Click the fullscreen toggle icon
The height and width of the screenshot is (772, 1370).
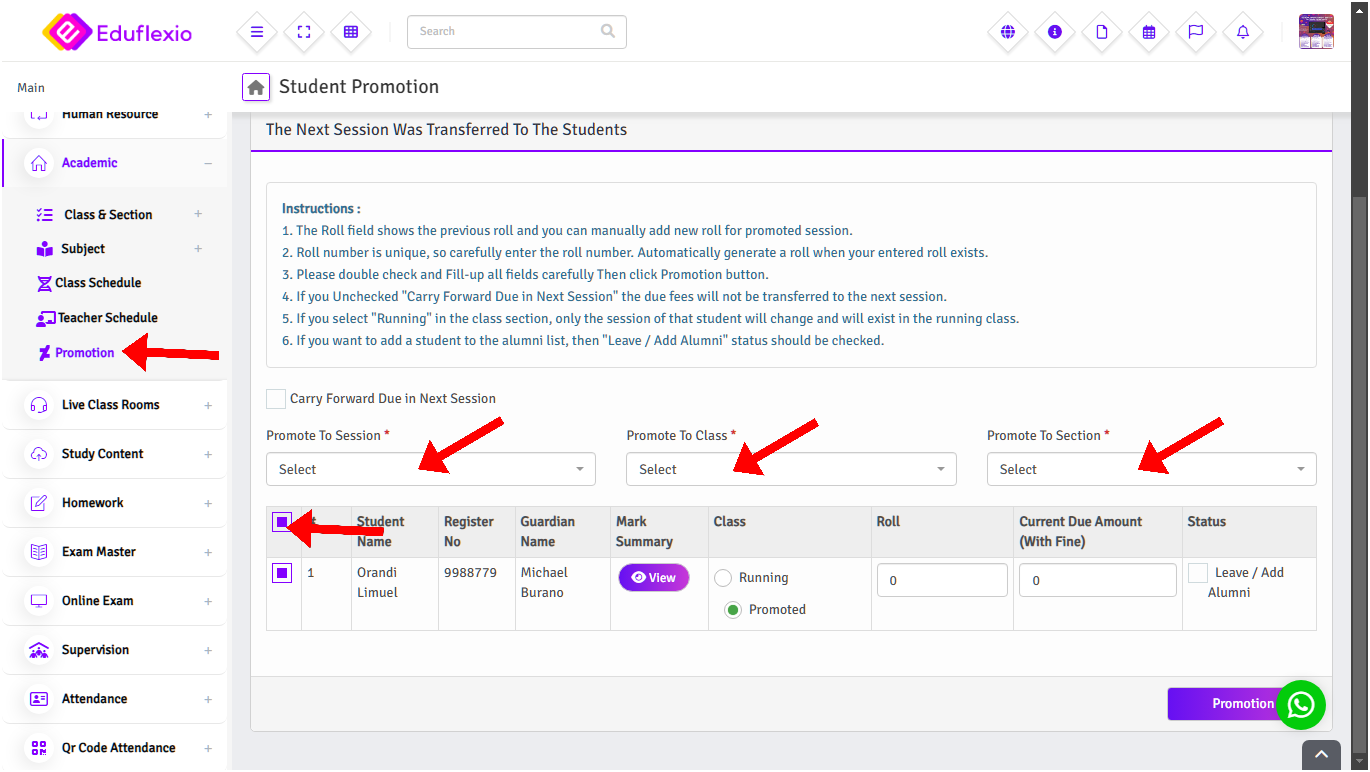[304, 32]
